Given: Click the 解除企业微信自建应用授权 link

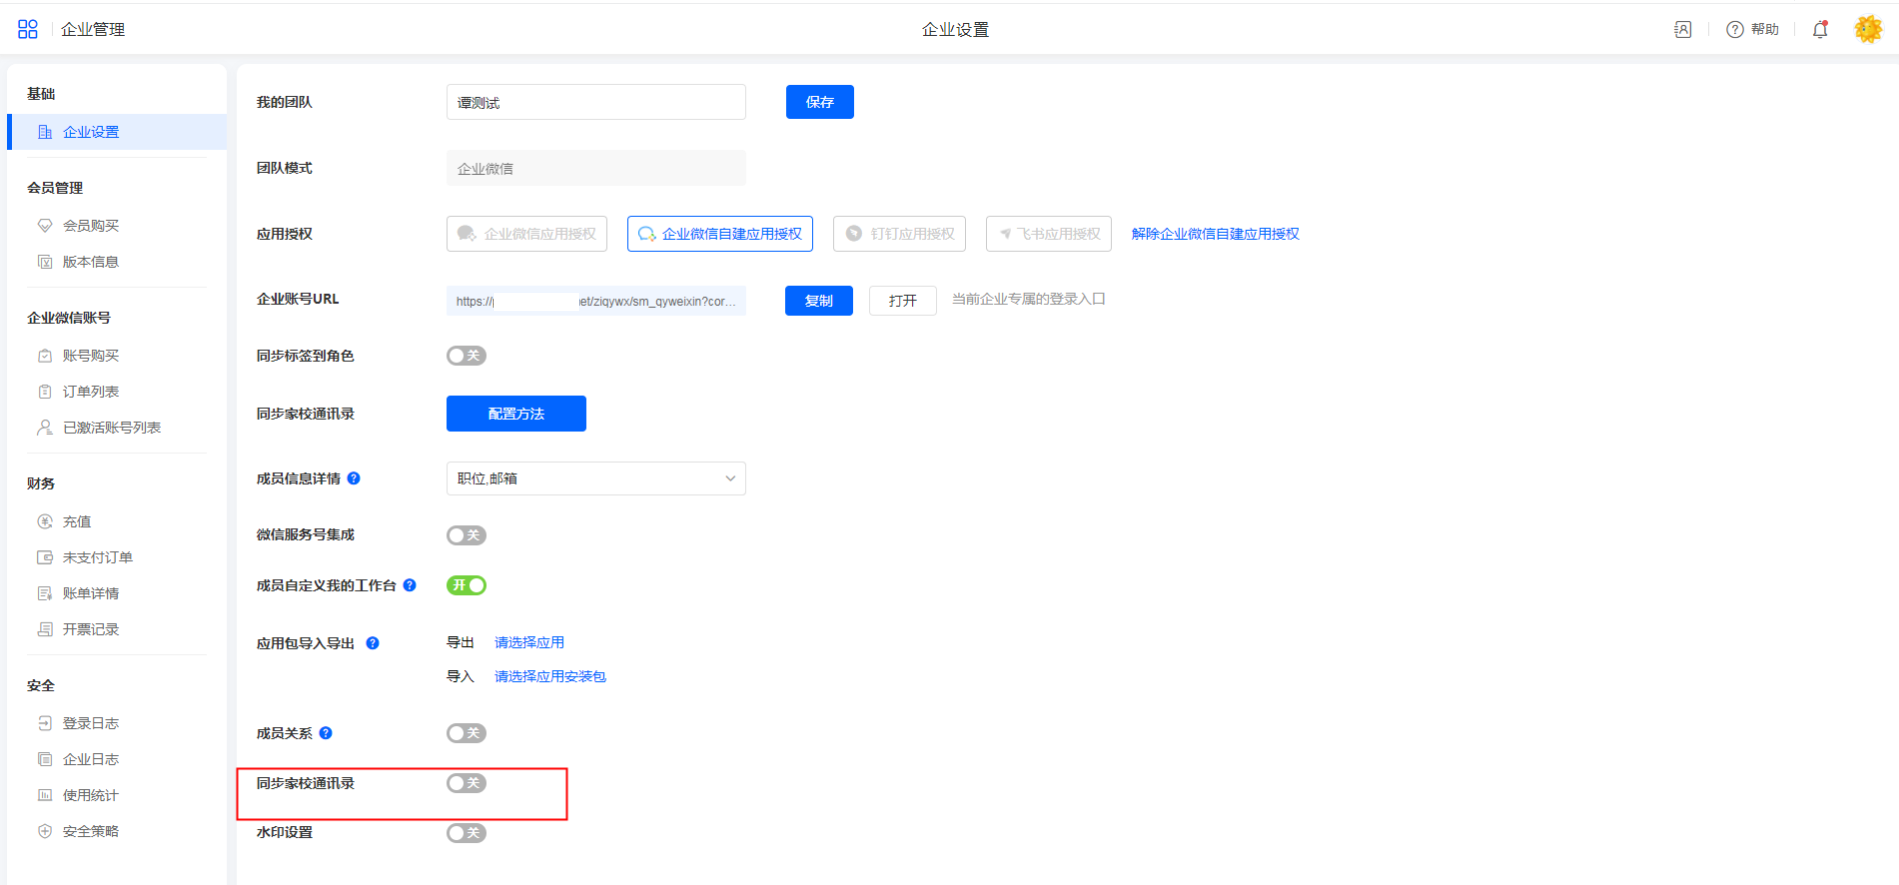Looking at the screenshot, I should click(1215, 234).
